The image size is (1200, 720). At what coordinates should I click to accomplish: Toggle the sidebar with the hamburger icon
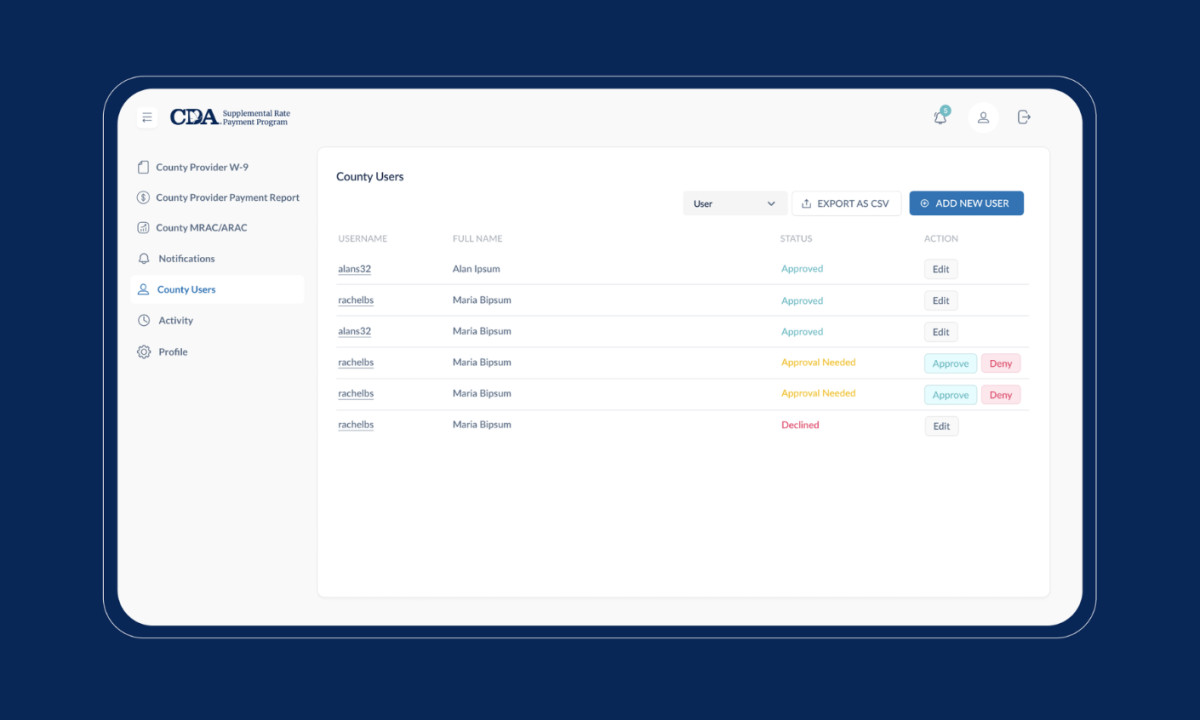click(x=147, y=117)
